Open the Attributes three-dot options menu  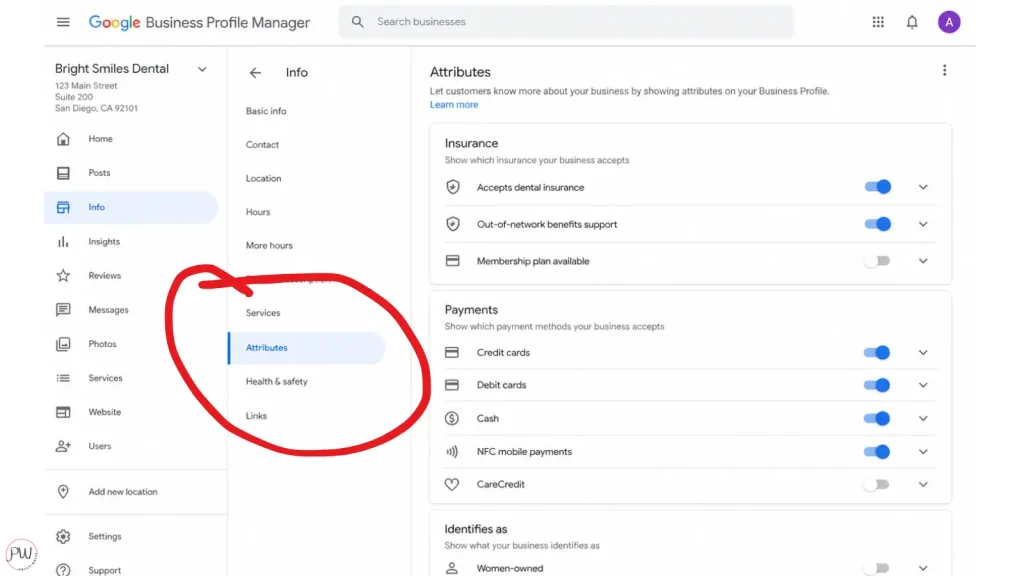pos(944,71)
